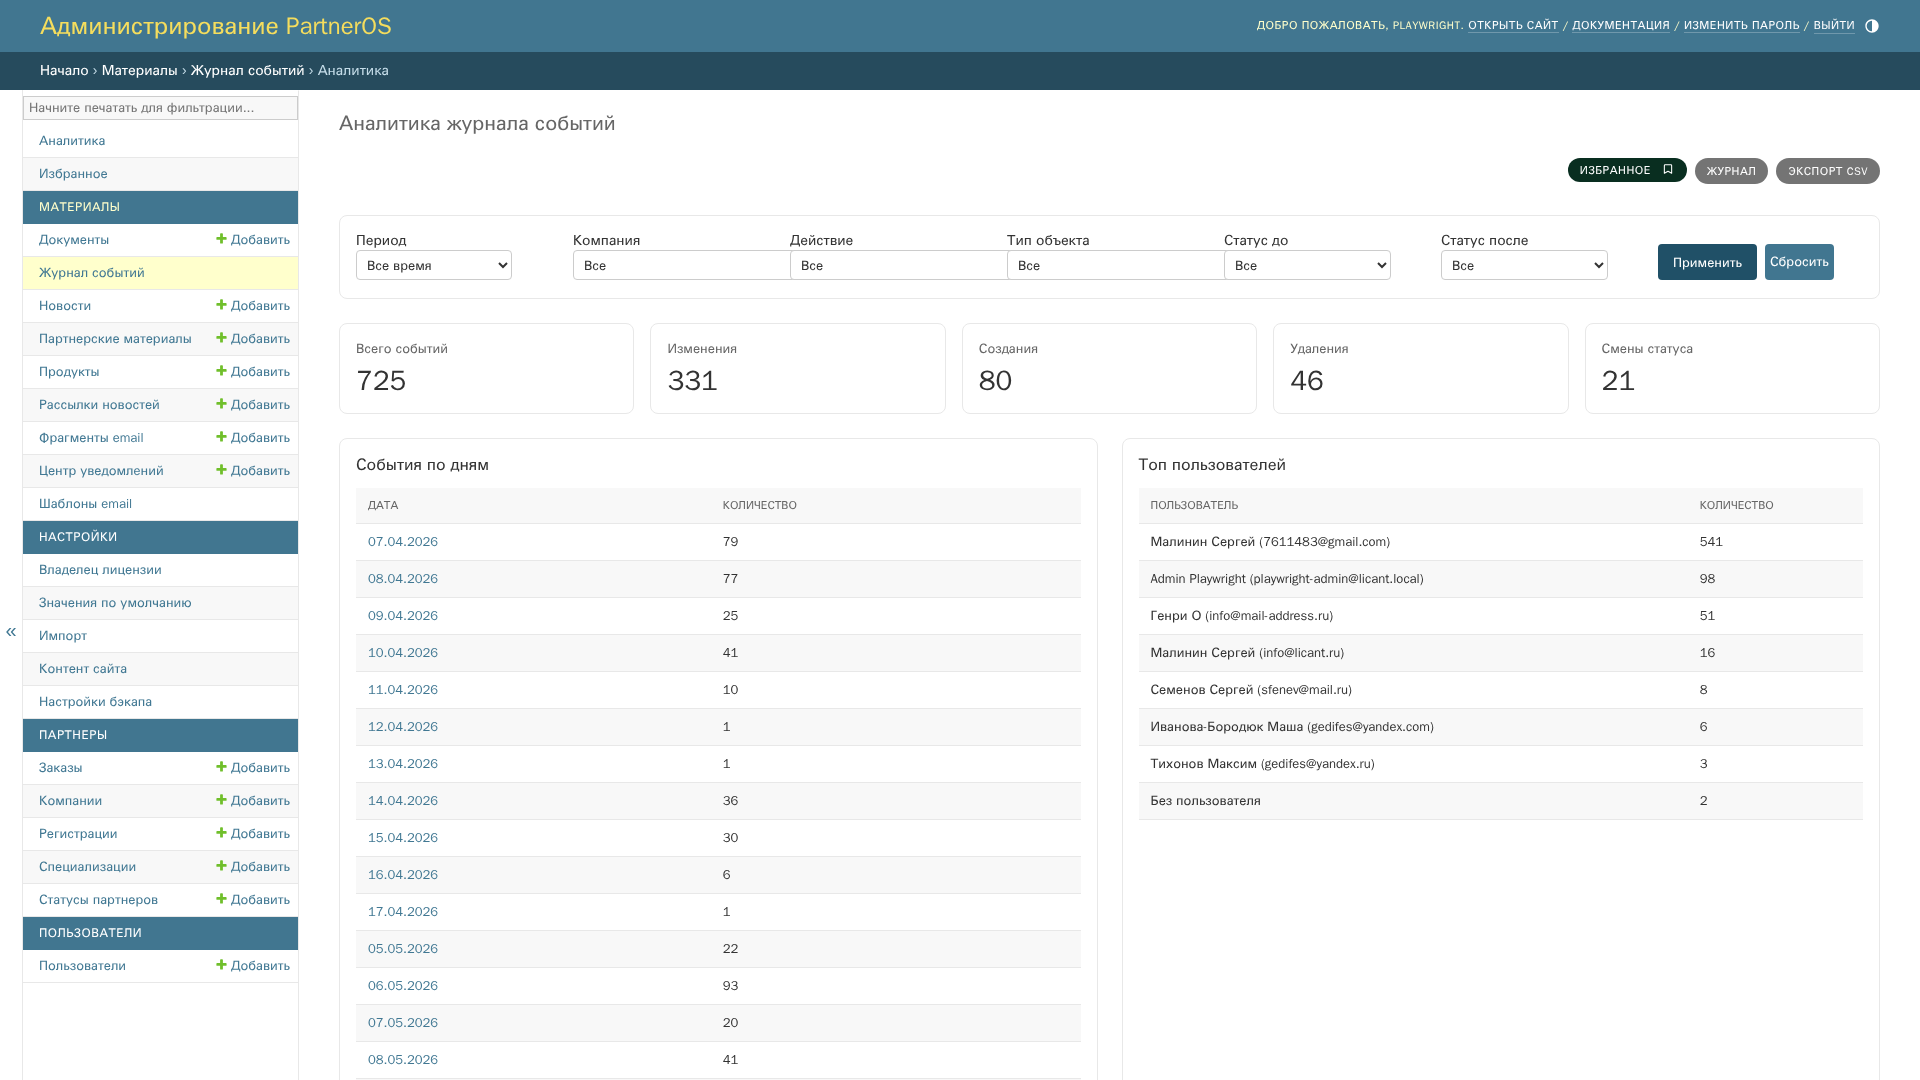Click the plus icon beside Продукты
1920x1080 pixels.
pyautogui.click(x=221, y=371)
